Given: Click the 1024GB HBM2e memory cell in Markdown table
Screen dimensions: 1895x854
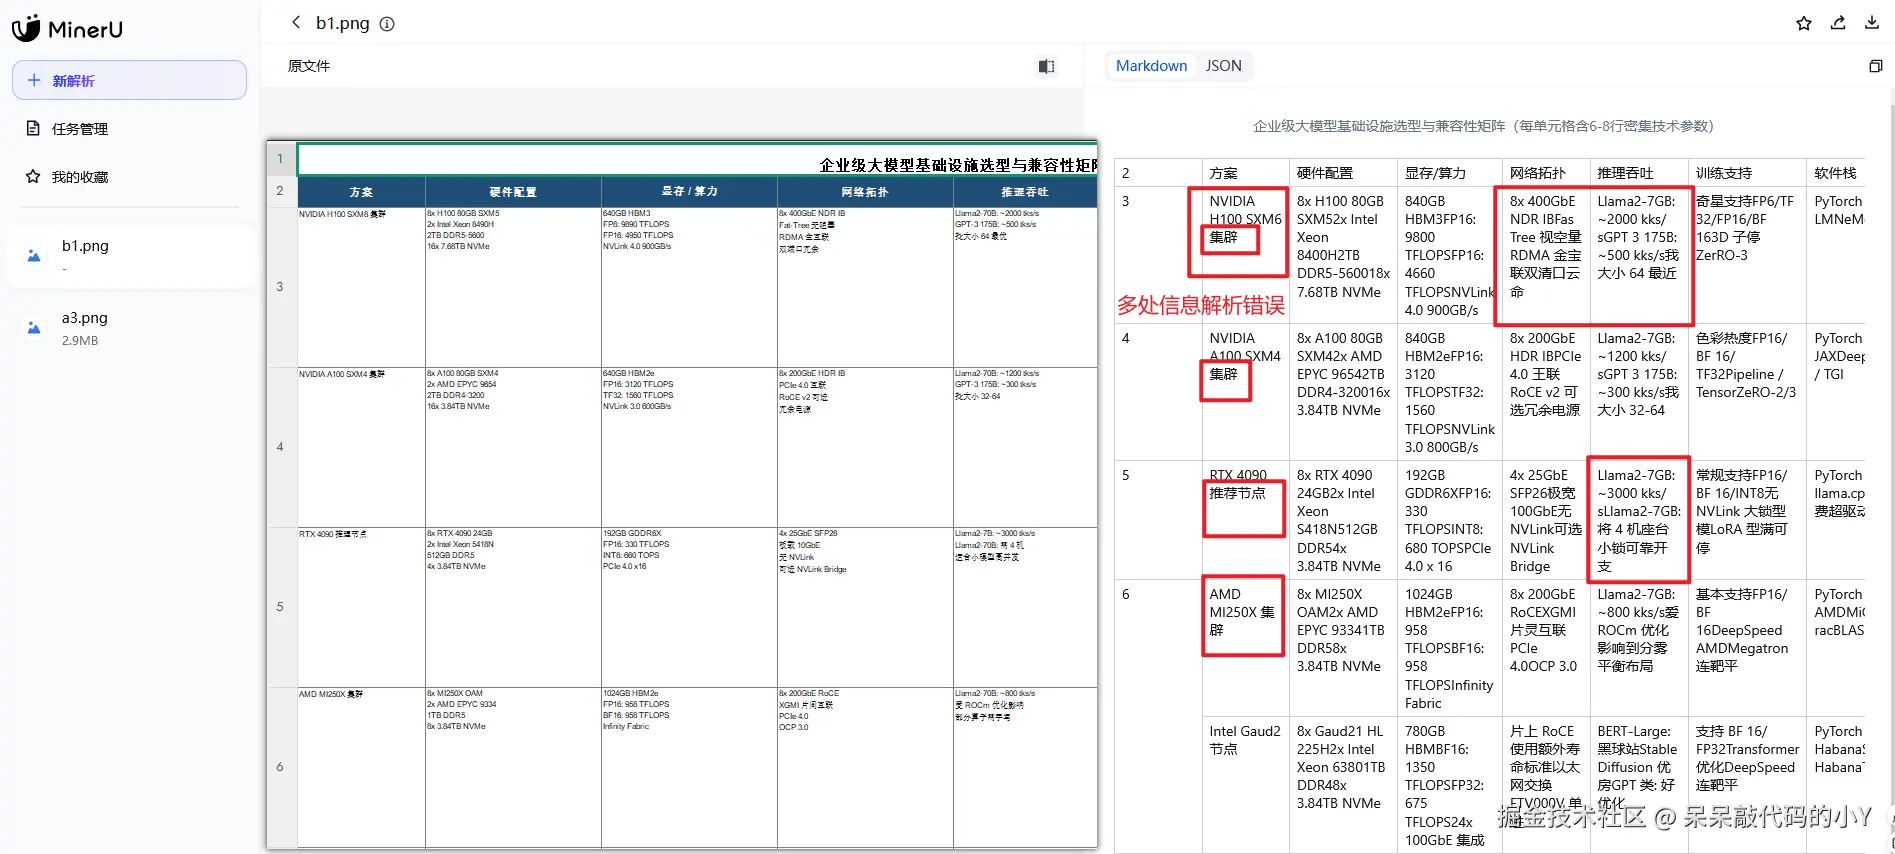Looking at the screenshot, I should click(x=1449, y=648).
